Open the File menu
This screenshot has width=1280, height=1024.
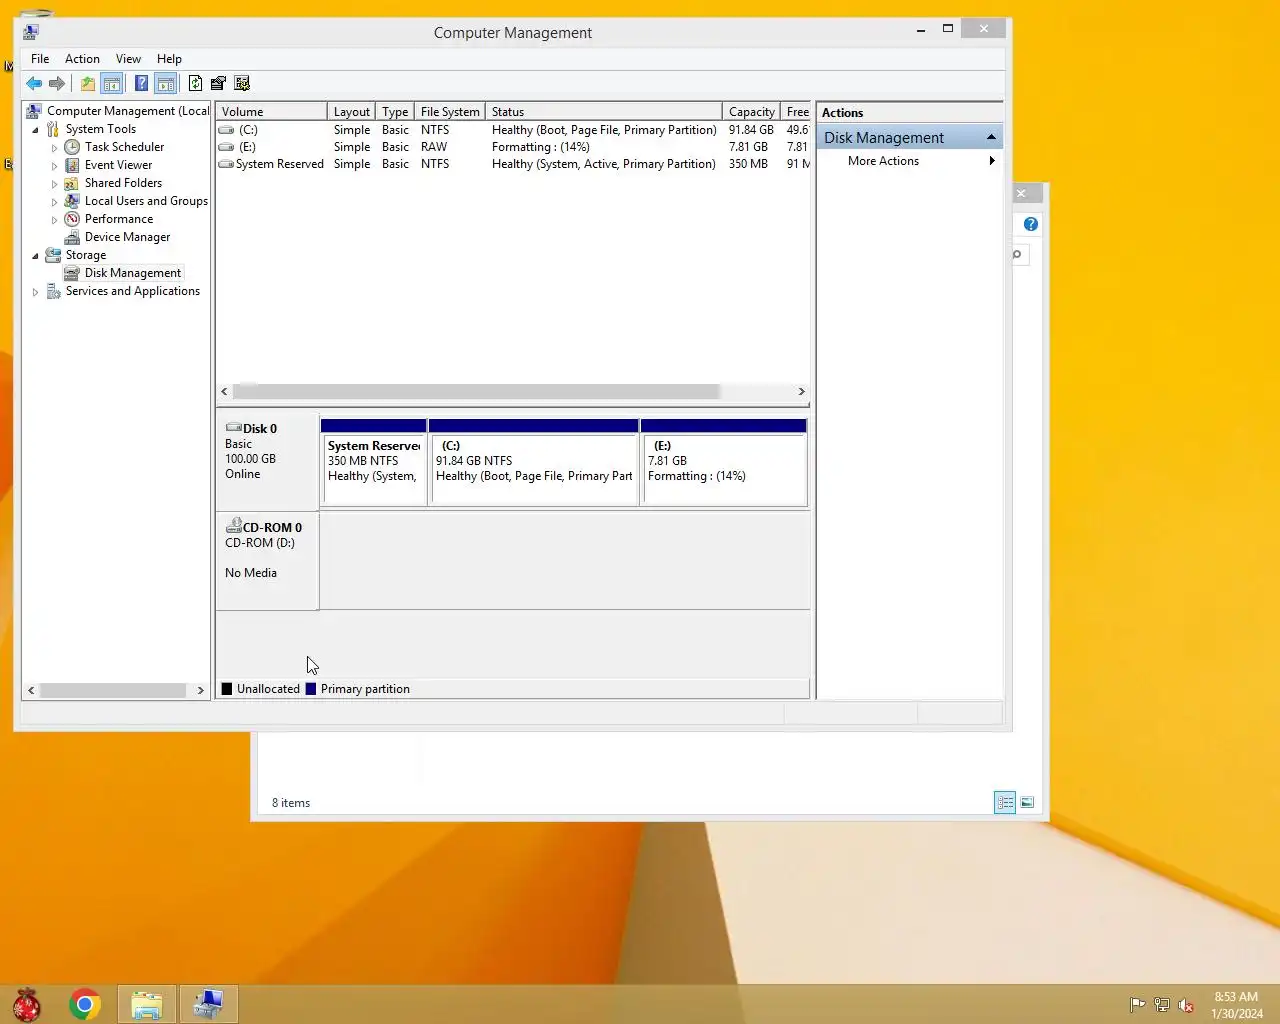(x=40, y=59)
